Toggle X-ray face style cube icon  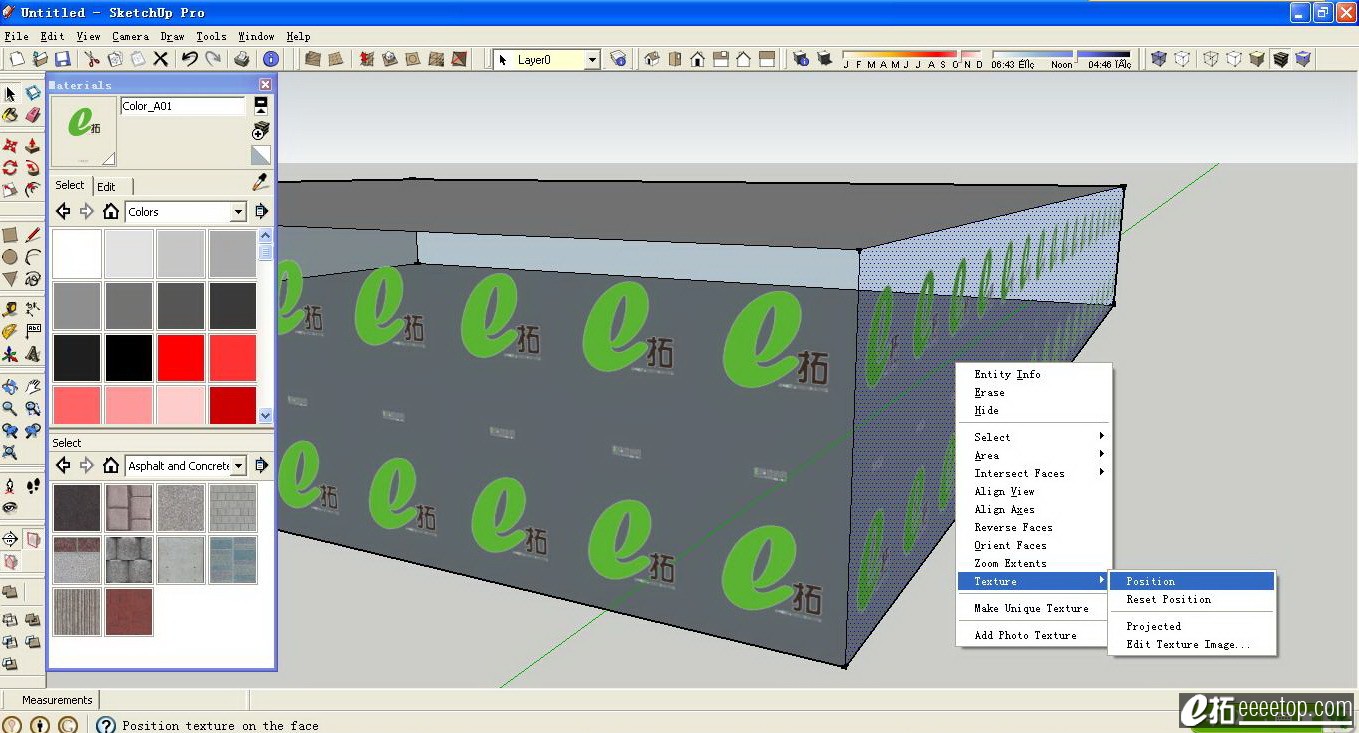pos(1159,60)
